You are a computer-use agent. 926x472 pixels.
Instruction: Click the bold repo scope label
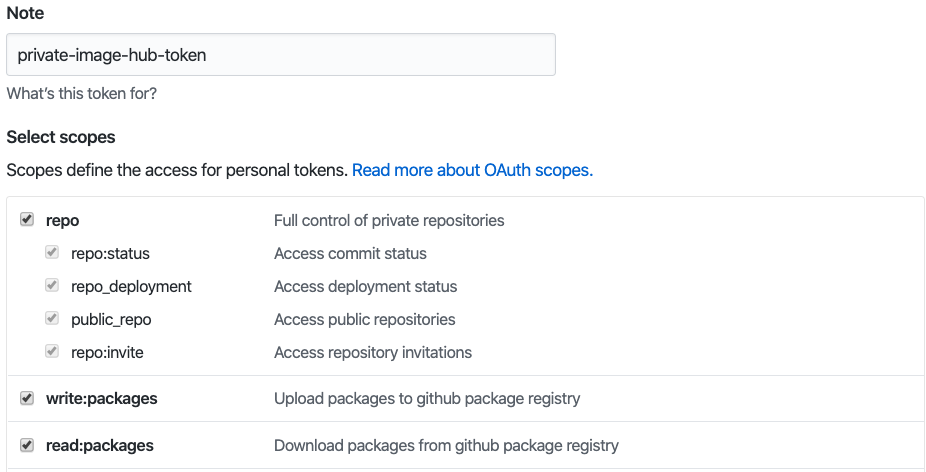click(62, 220)
